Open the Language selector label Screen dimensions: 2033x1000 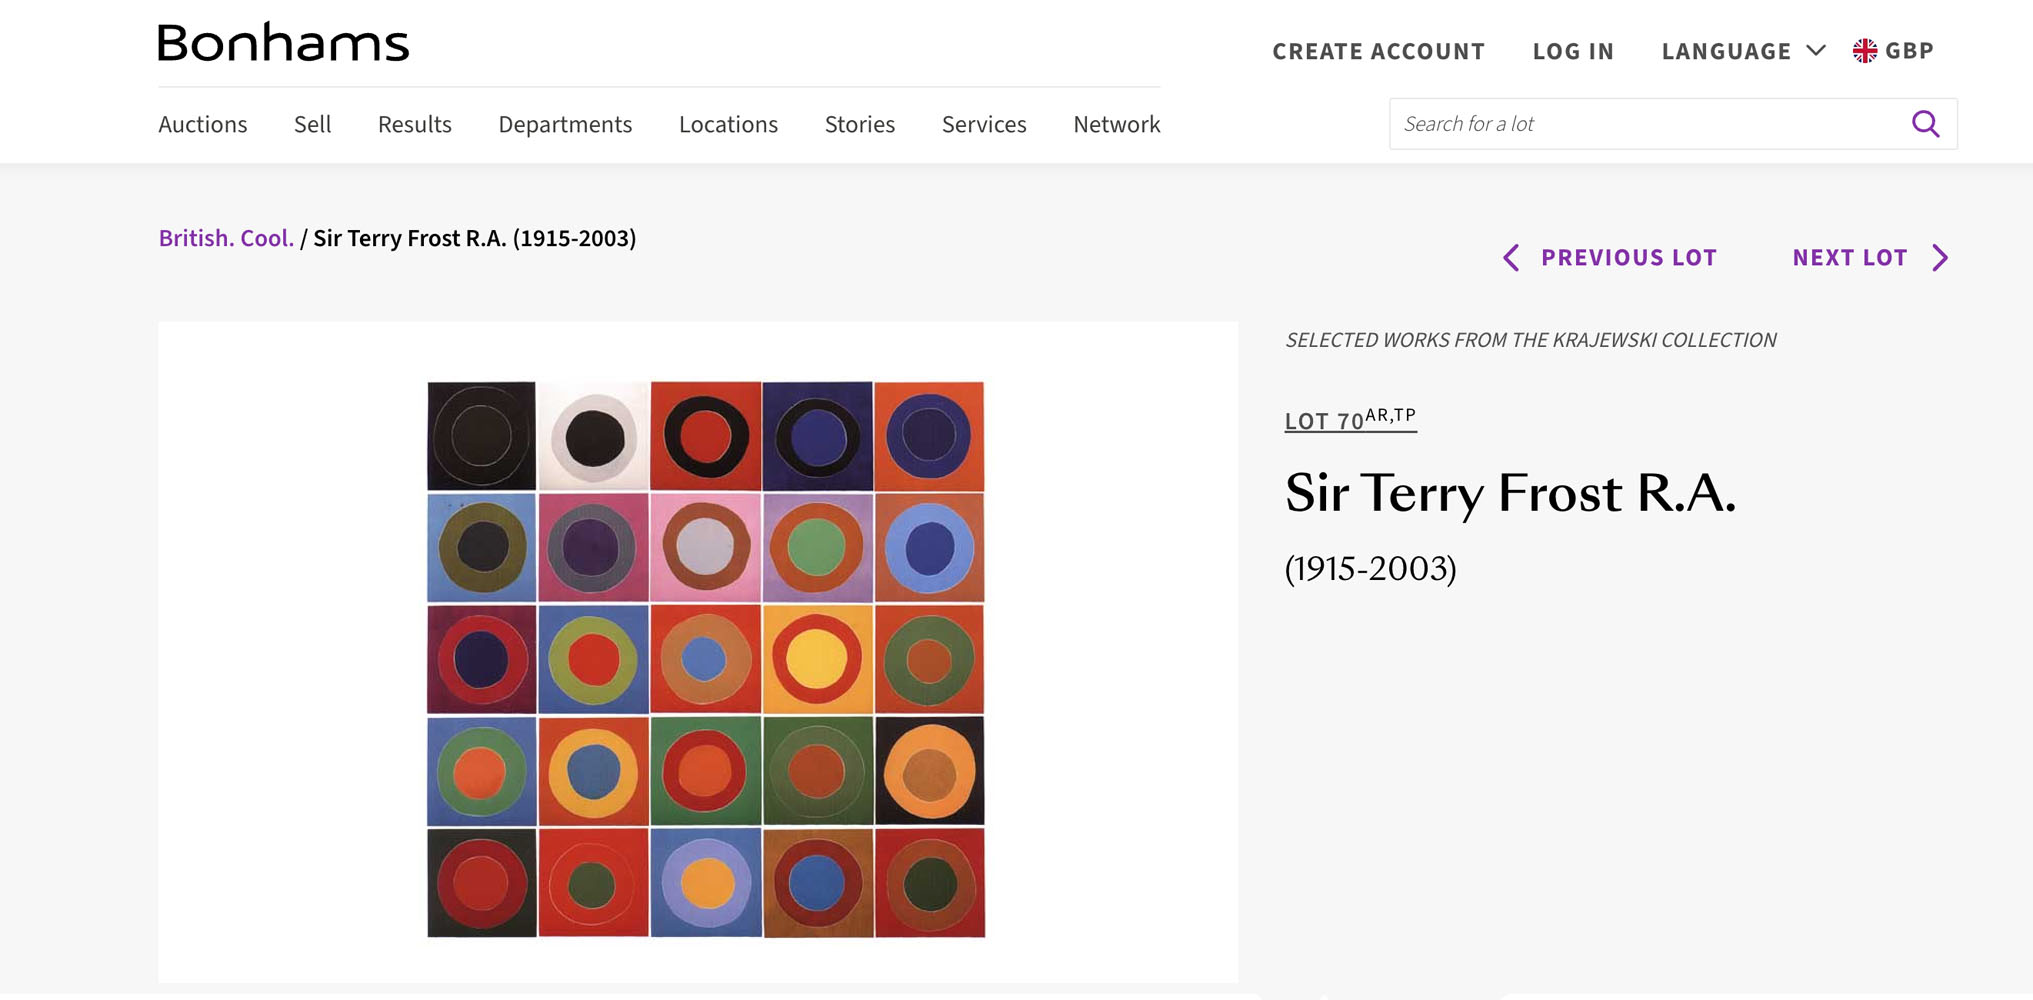[x=1726, y=51]
